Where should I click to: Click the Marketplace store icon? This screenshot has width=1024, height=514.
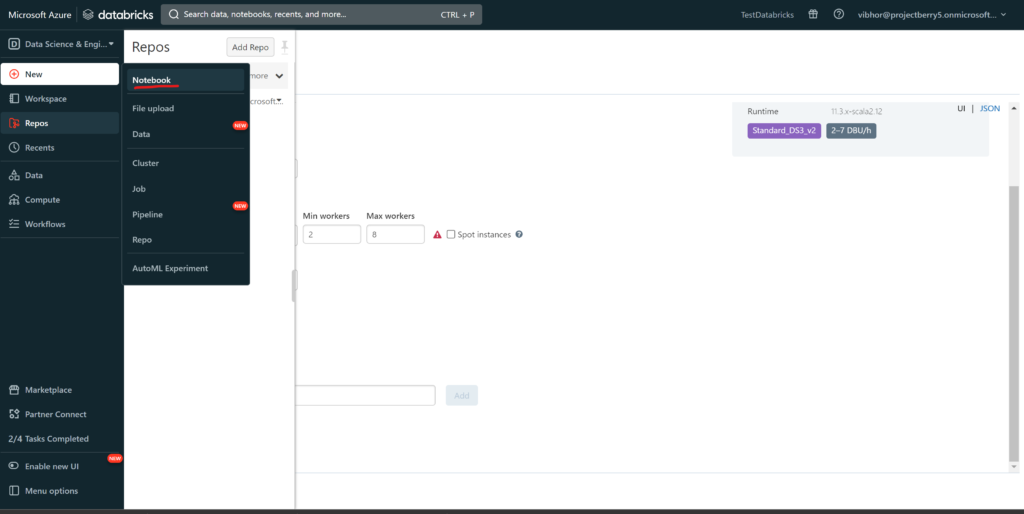(14, 390)
